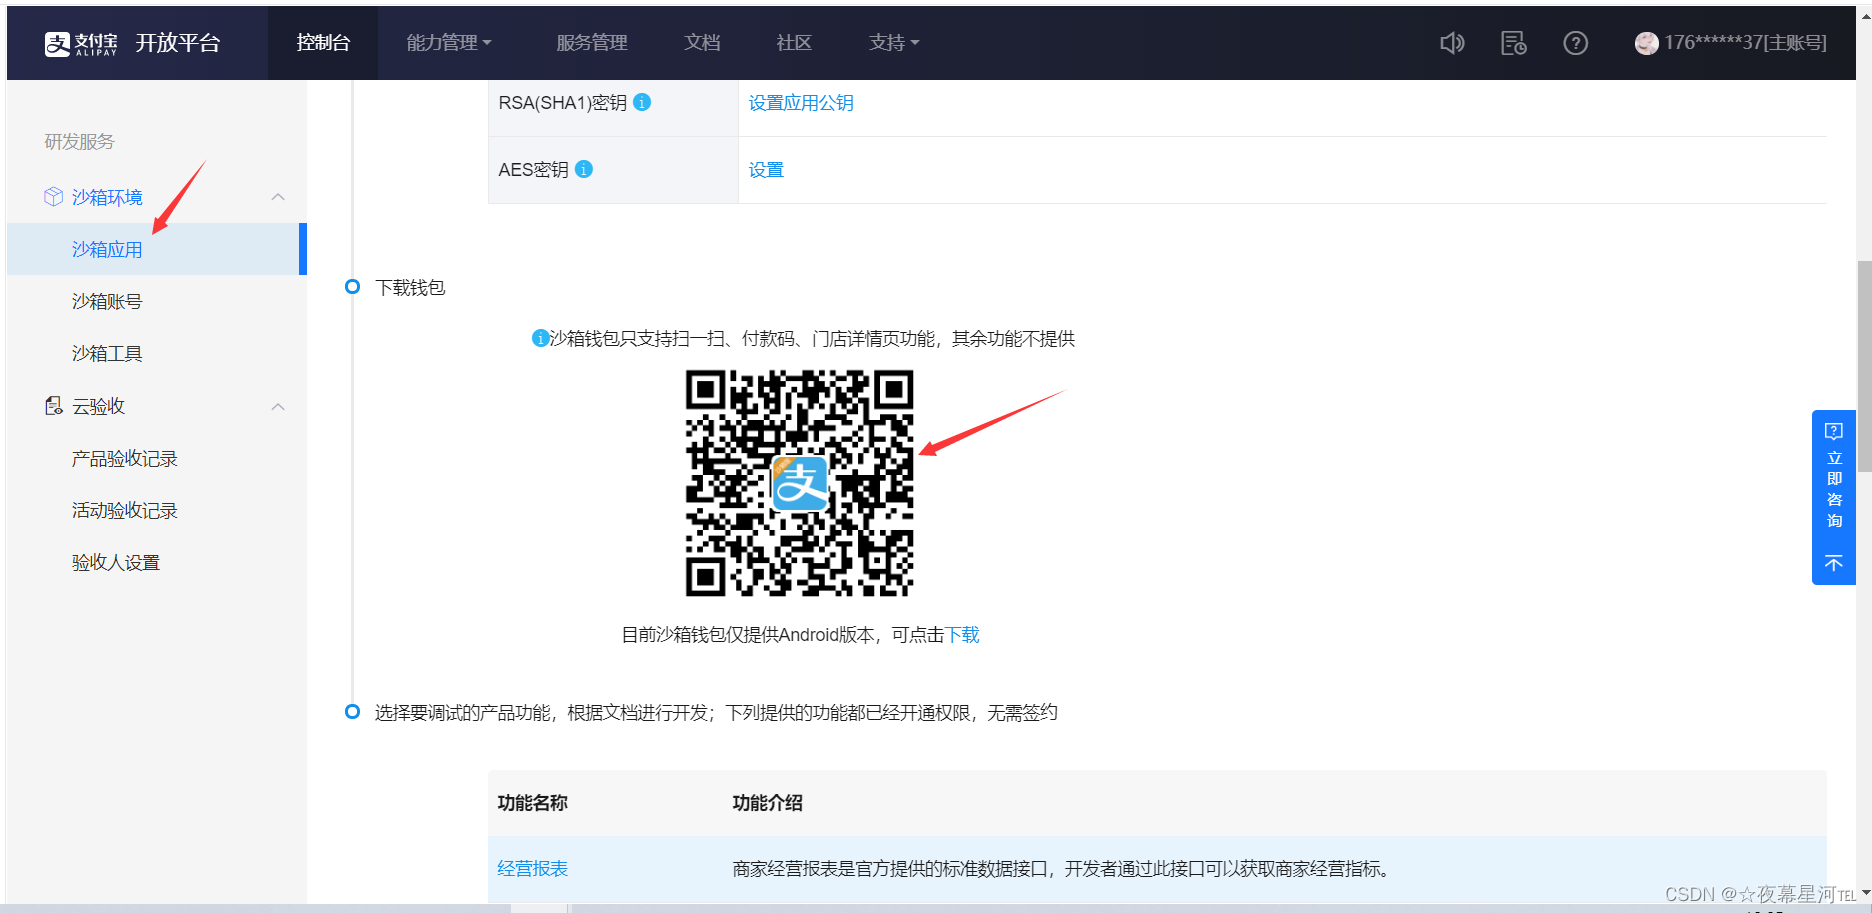Image resolution: width=1872 pixels, height=913 pixels.
Task: Click the account name 176******37[主账号]
Action: [1745, 43]
